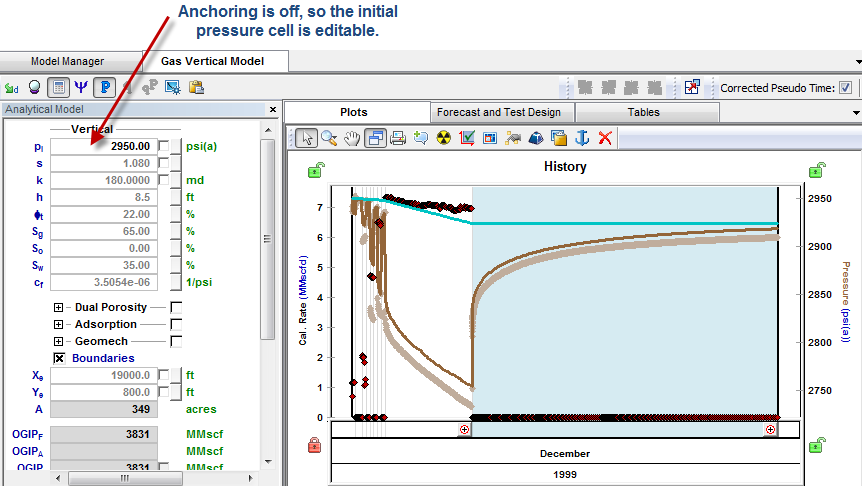Viewport: 862px width, 491px height.
Task: Click the print plot icon
Action: point(398,138)
